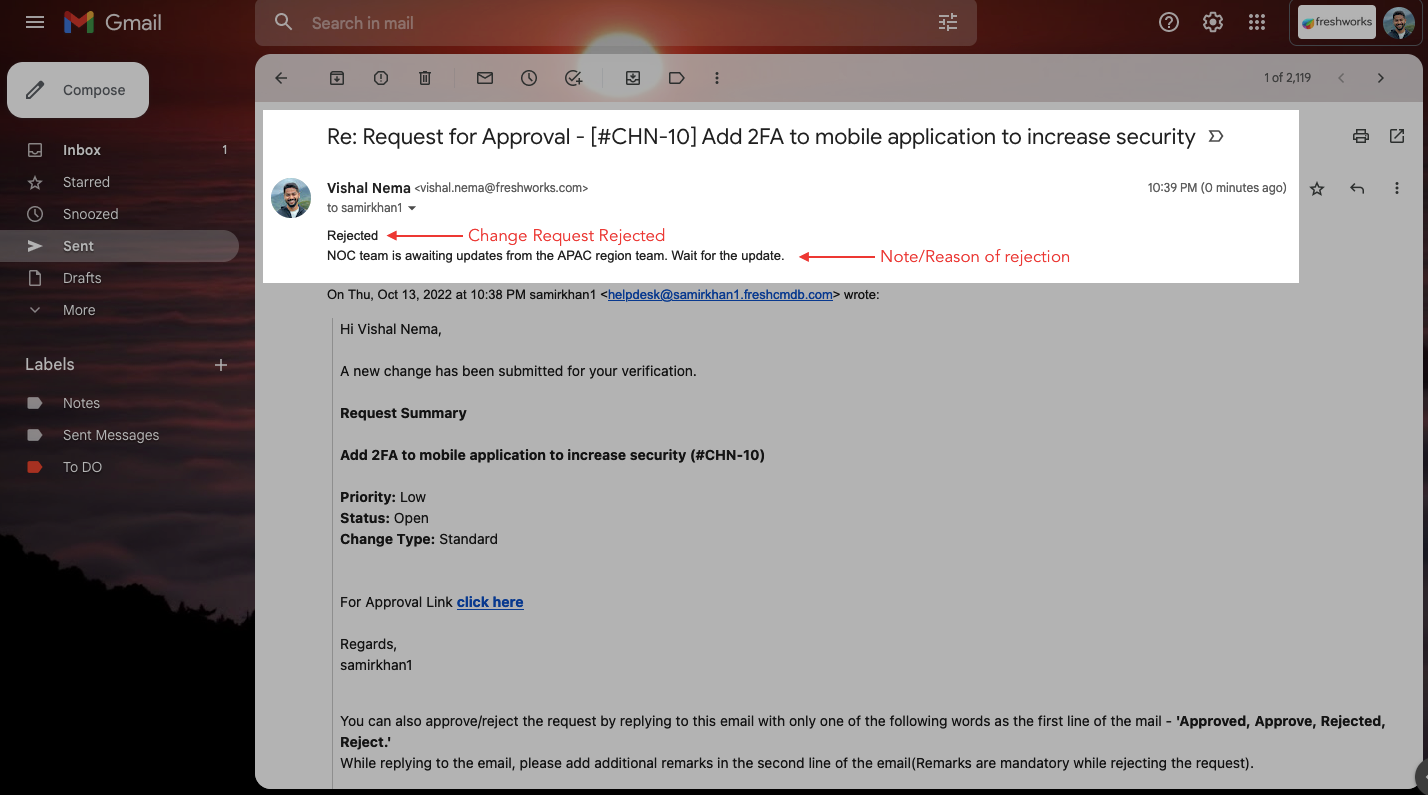1428x795 pixels.
Task: Mark the email as unread
Action: tap(484, 77)
